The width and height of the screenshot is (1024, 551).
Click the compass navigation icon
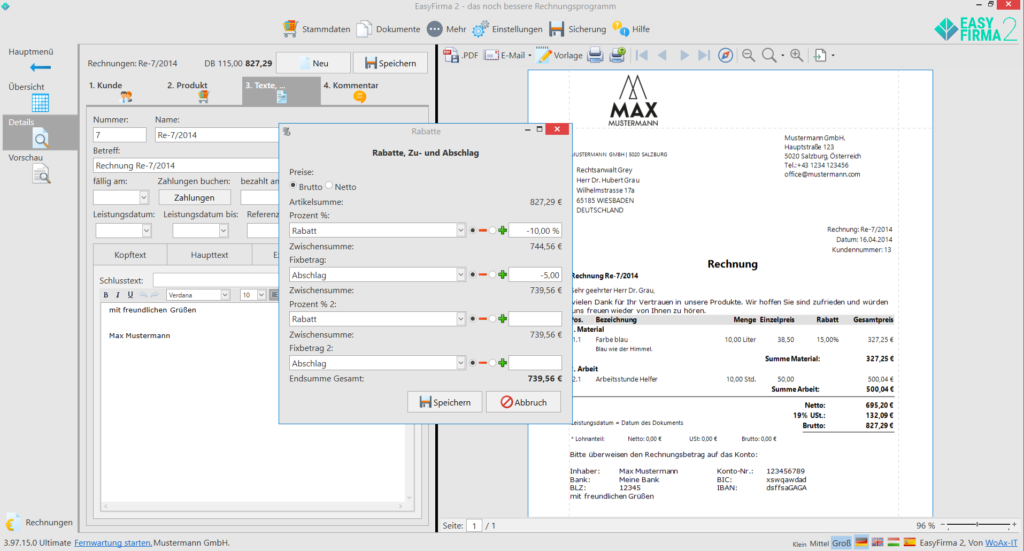coord(725,55)
